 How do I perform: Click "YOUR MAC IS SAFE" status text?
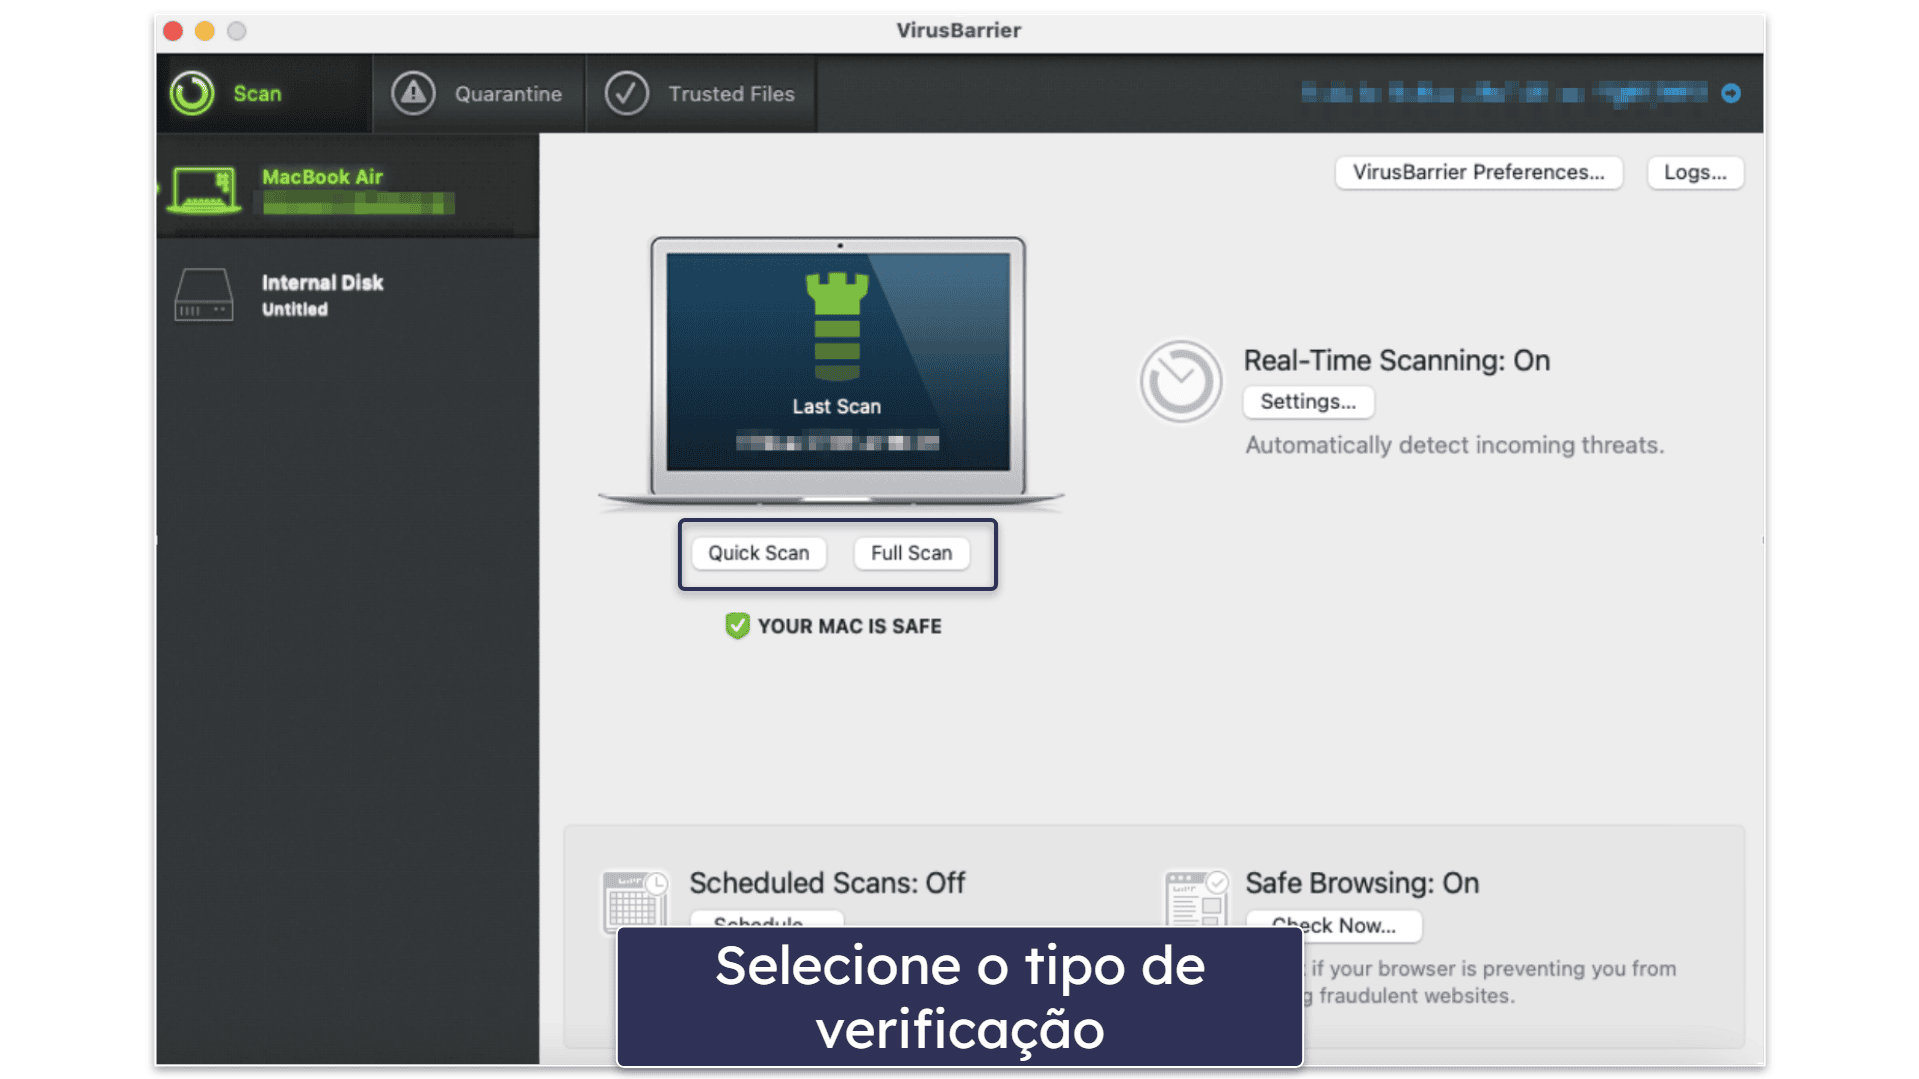pyautogui.click(x=849, y=626)
